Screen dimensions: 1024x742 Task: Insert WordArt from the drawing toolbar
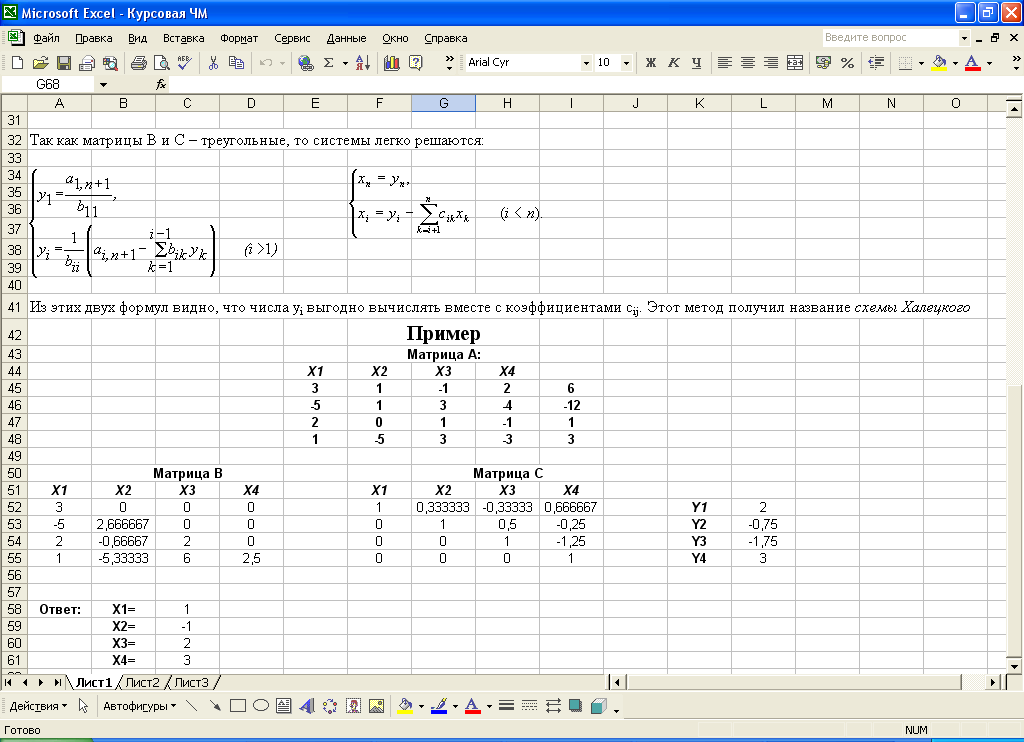307,705
